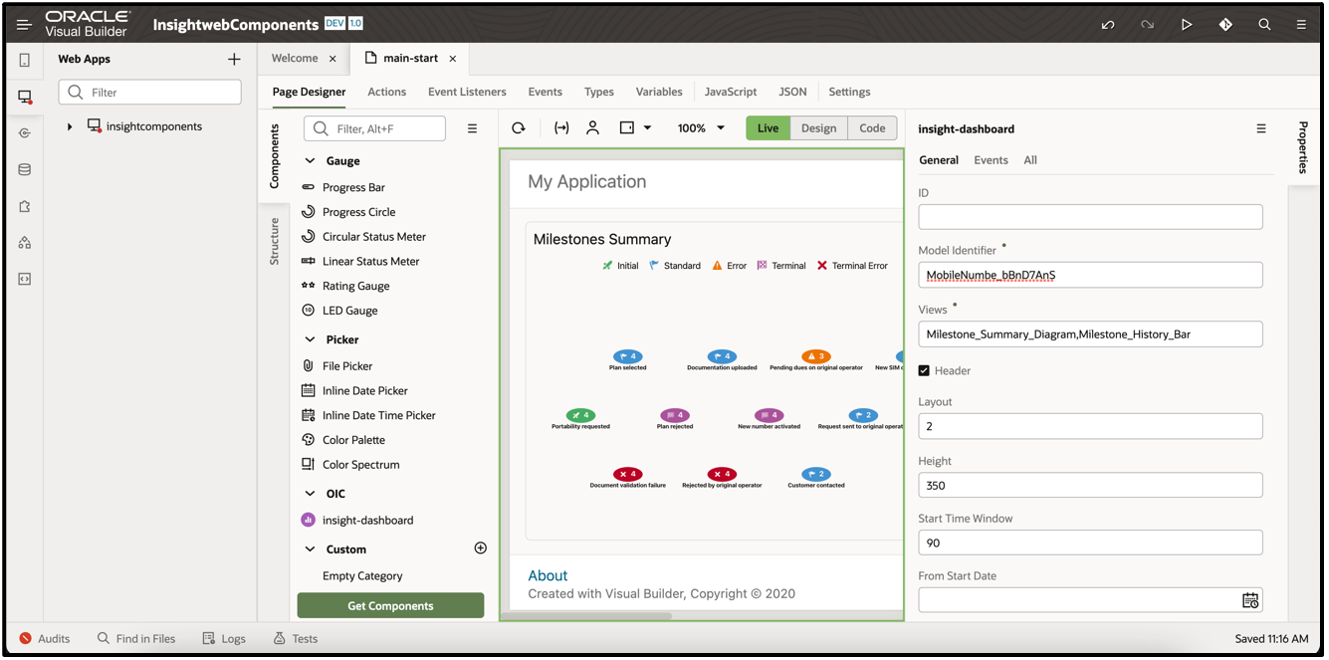The width and height of the screenshot is (1329, 660).
Task: Switch to Code mode
Action: [872, 128]
